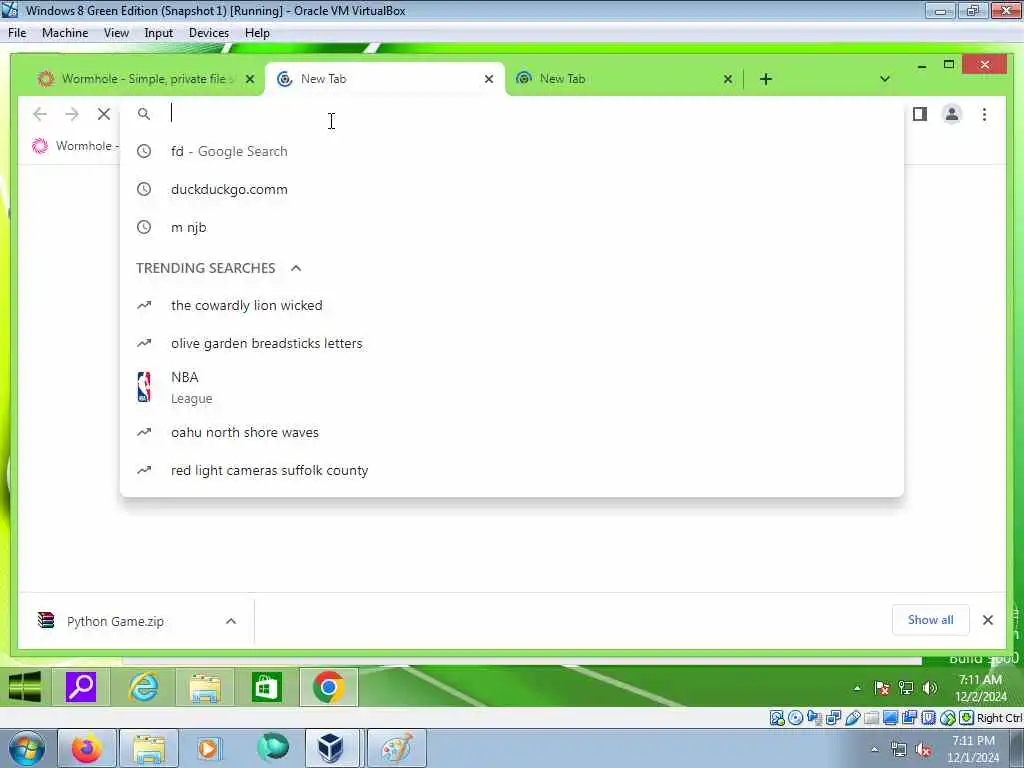
Task: Click host Windows Start orb
Action: pyautogui.click(x=26, y=748)
